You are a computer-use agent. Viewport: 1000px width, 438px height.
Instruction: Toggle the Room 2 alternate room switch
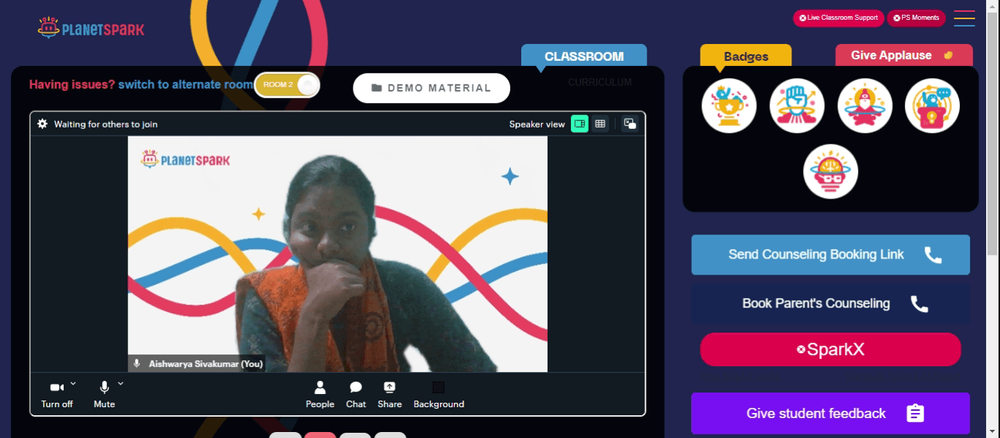286,85
